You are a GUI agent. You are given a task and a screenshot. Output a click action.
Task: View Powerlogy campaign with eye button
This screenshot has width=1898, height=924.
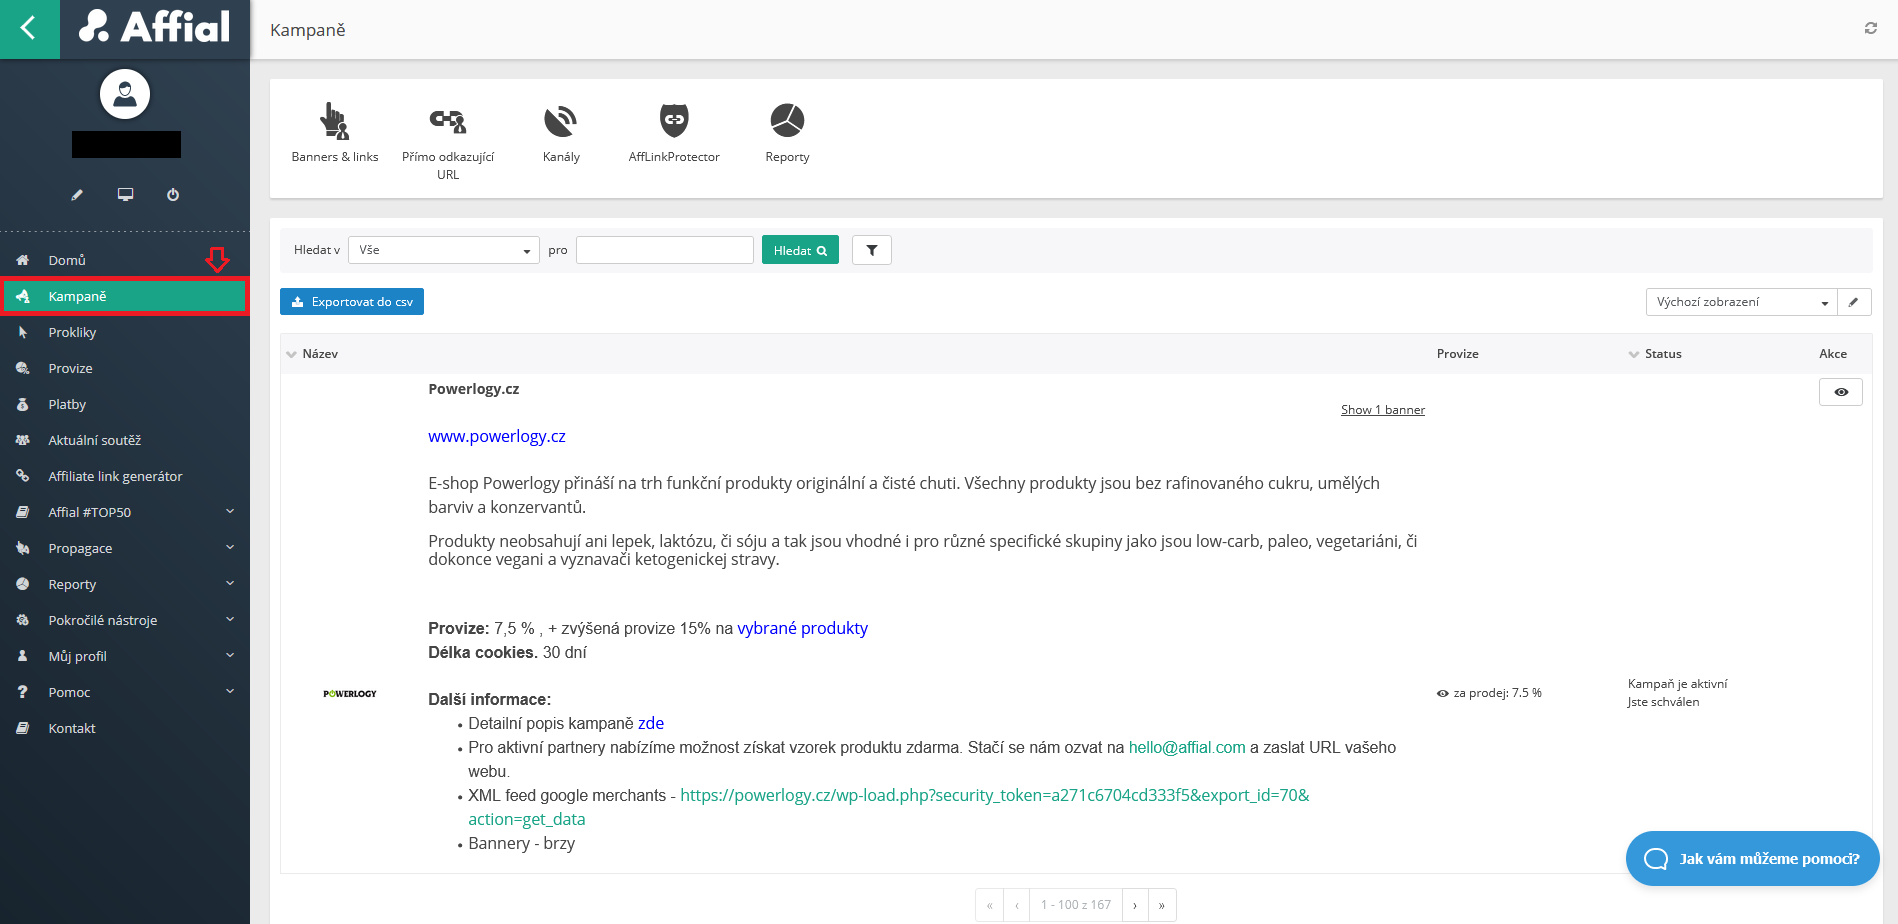coord(1841,392)
